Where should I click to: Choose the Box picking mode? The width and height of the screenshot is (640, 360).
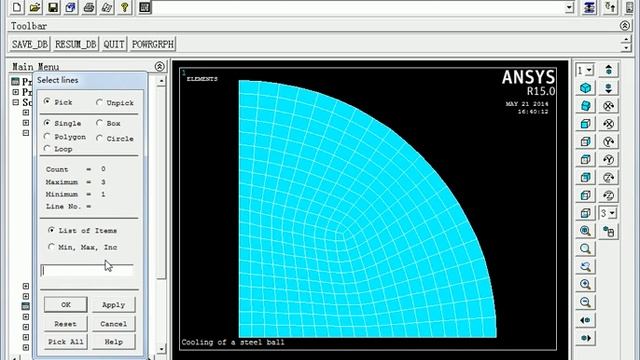coord(99,122)
